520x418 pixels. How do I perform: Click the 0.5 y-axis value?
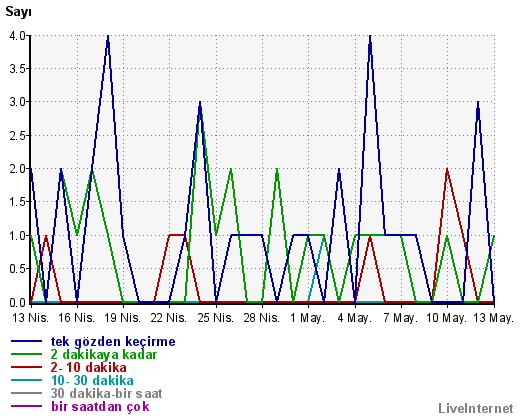(x=18, y=269)
